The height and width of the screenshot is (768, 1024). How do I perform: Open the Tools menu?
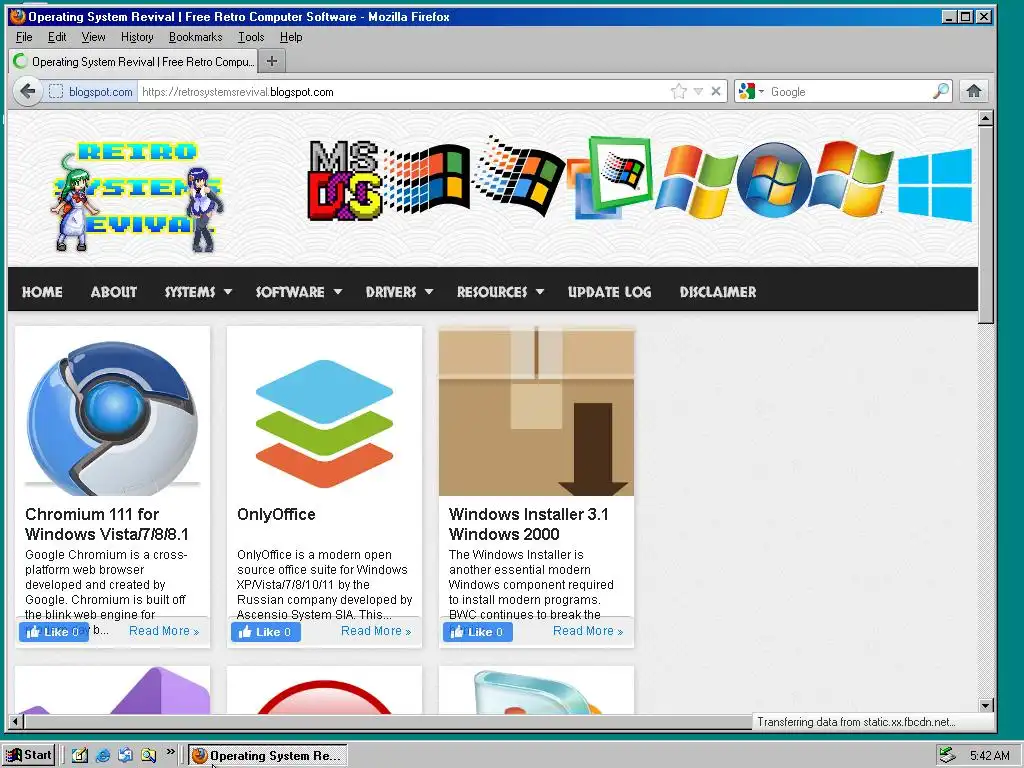coord(251,37)
